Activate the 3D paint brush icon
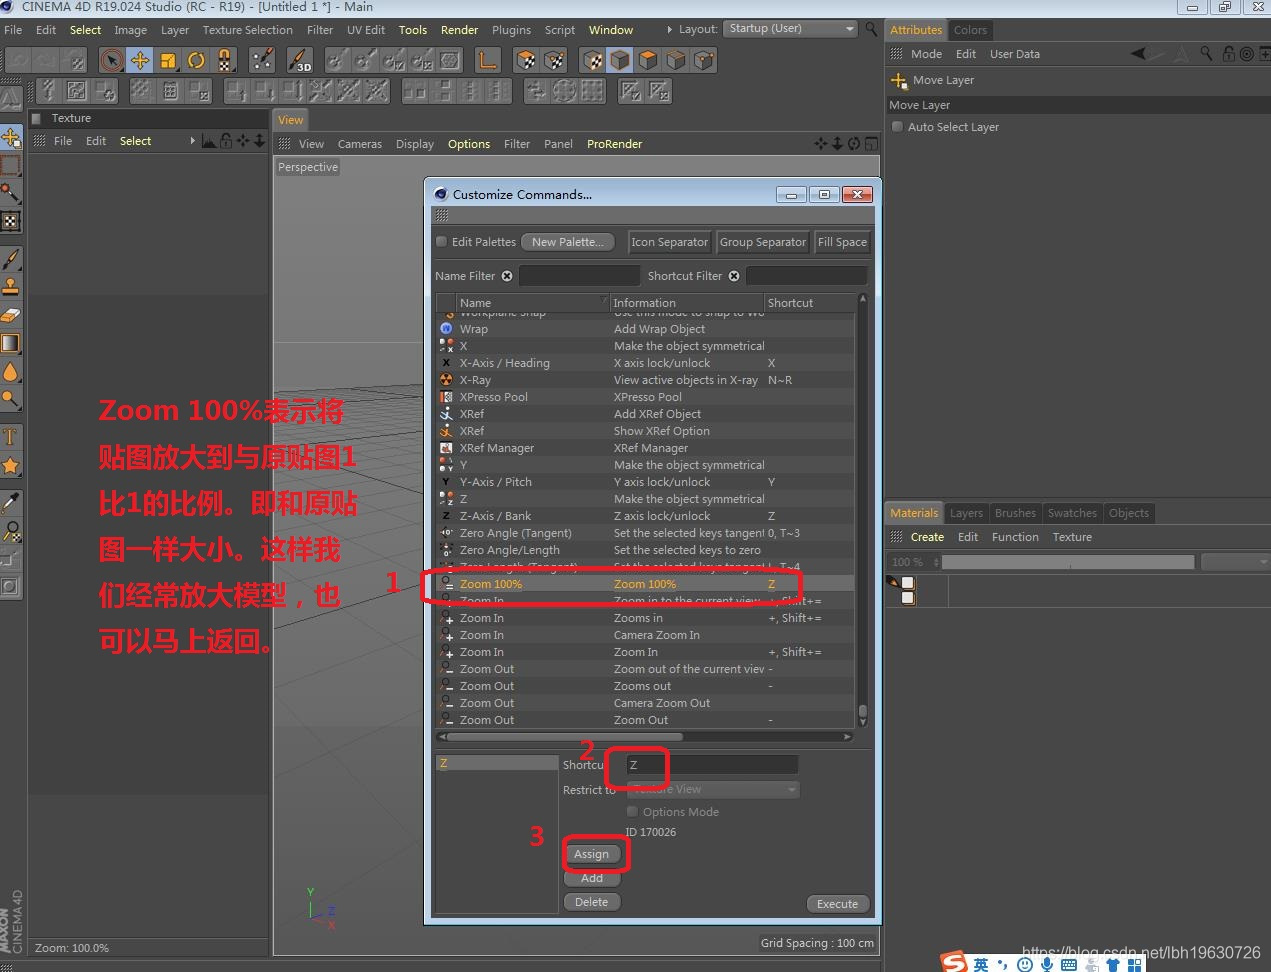The image size is (1271, 972). [x=300, y=61]
